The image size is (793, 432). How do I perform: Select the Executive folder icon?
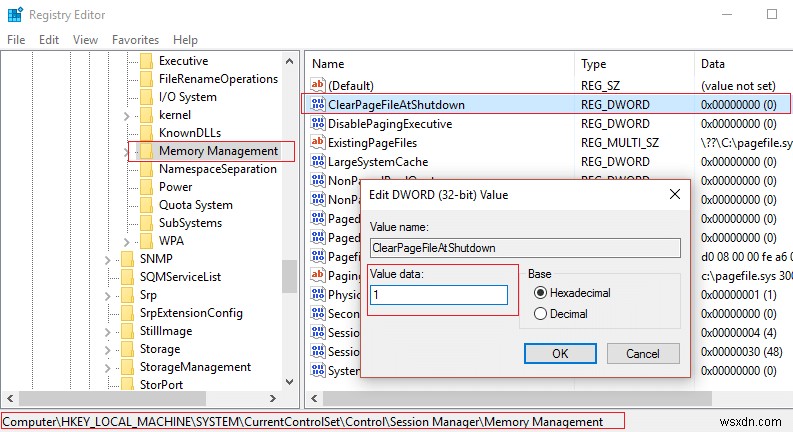(146, 61)
